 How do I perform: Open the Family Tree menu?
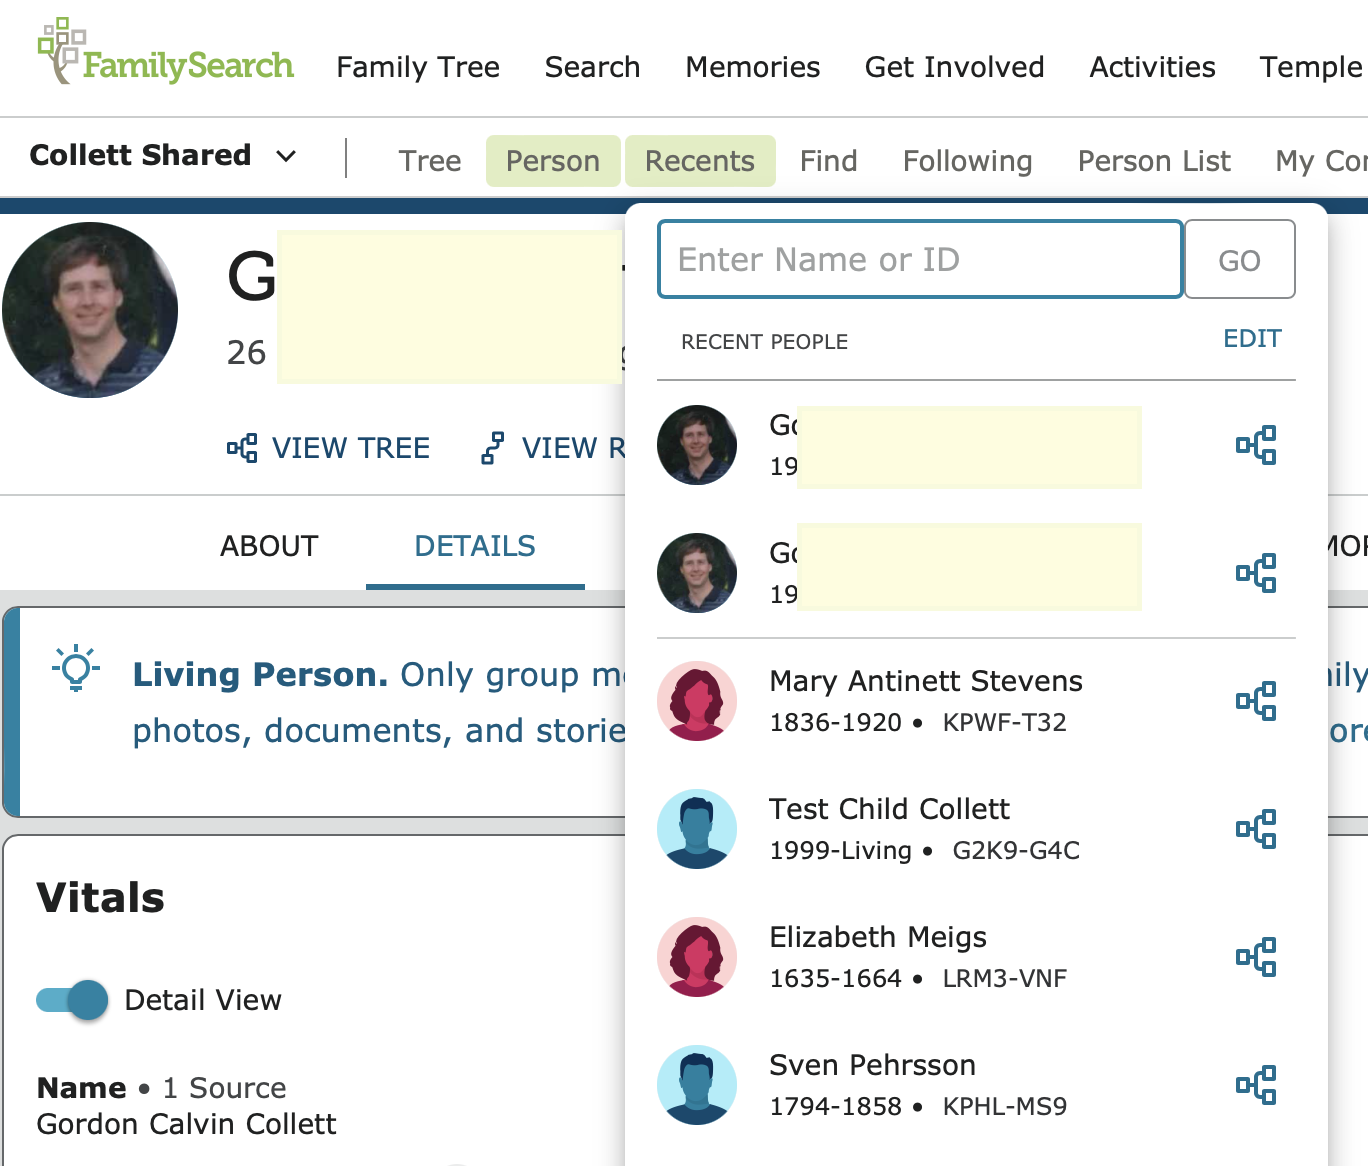[418, 67]
